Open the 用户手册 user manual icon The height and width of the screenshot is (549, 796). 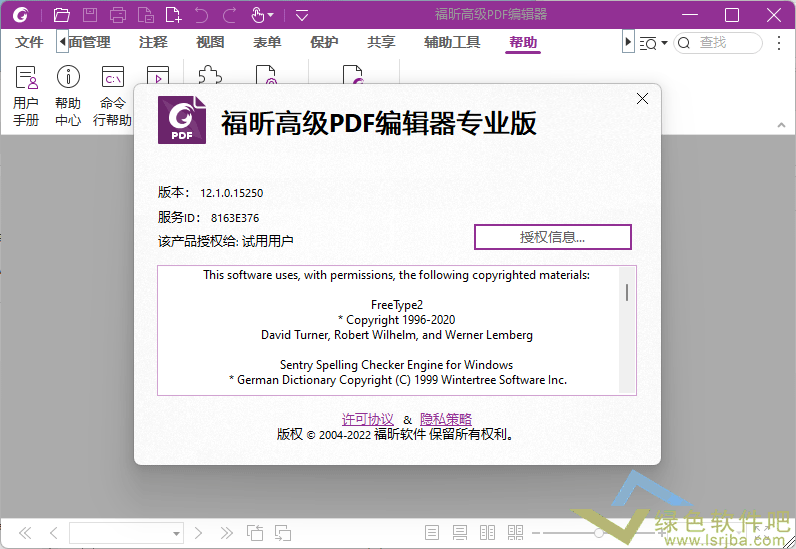pyautogui.click(x=26, y=95)
